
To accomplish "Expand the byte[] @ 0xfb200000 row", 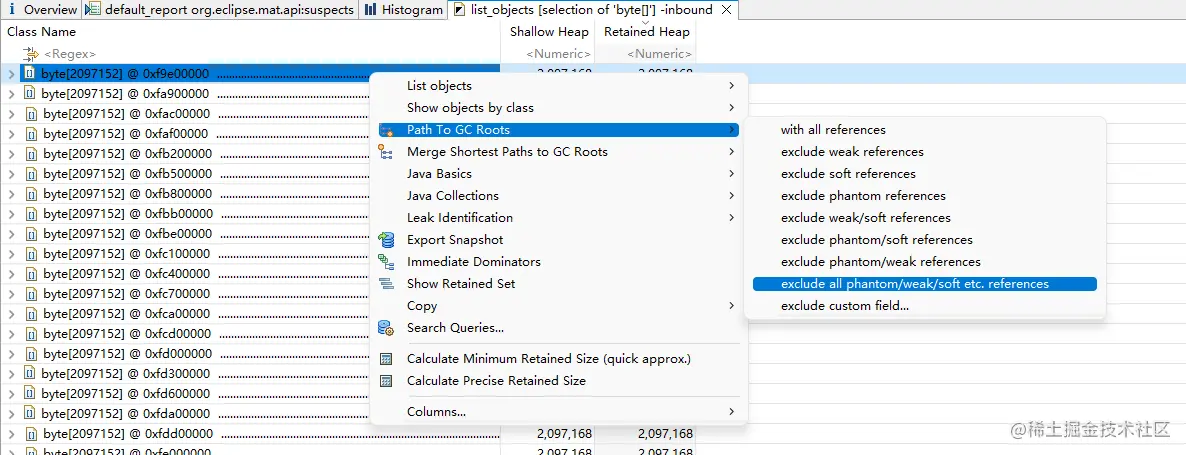I will [x=11, y=154].
